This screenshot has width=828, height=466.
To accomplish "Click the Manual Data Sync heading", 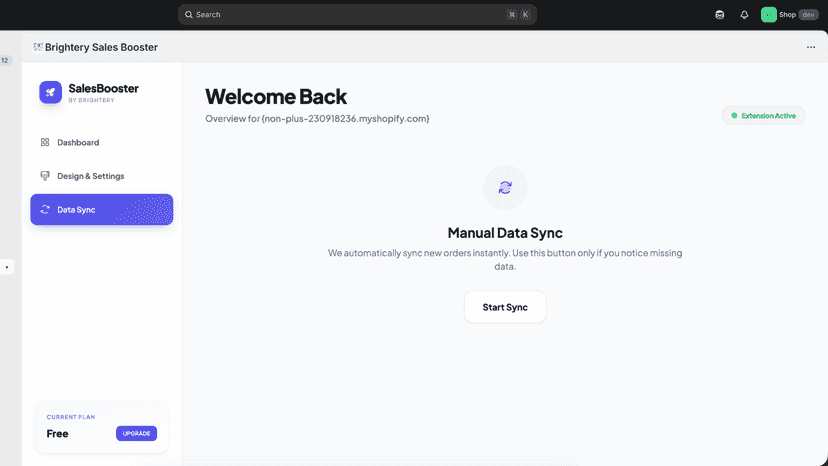I will point(505,232).
